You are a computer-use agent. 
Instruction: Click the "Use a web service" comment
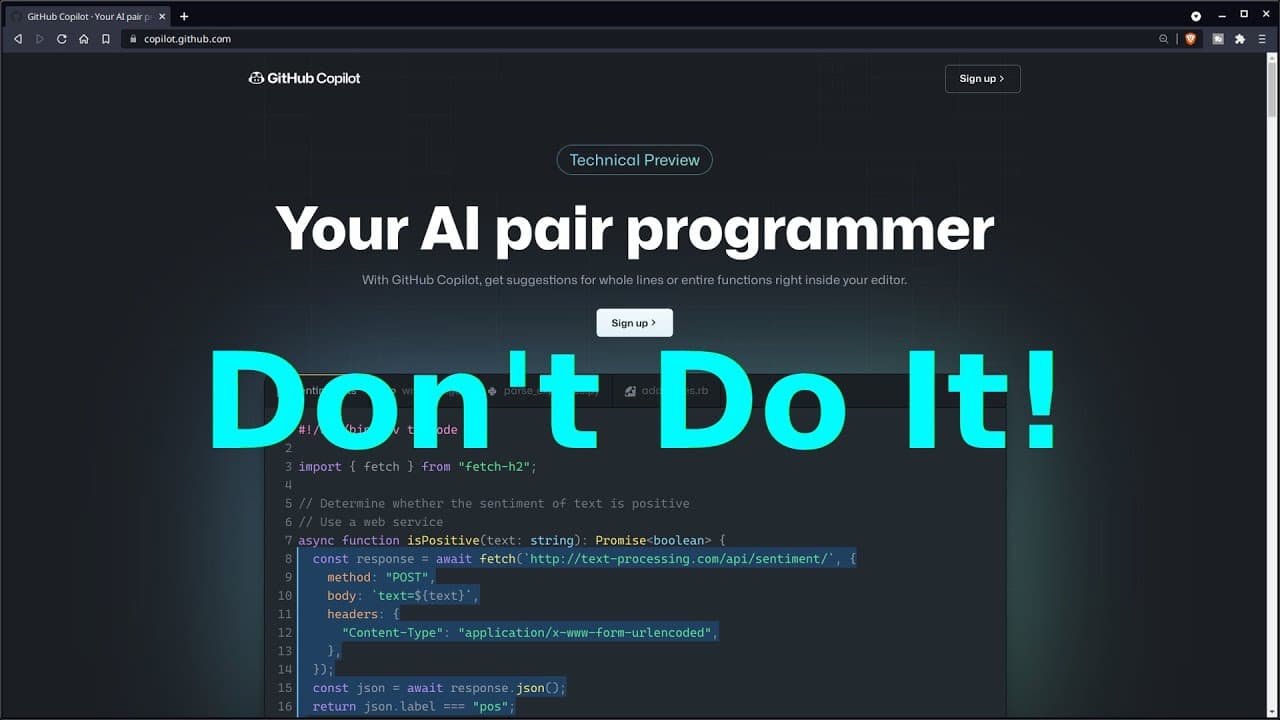371,522
